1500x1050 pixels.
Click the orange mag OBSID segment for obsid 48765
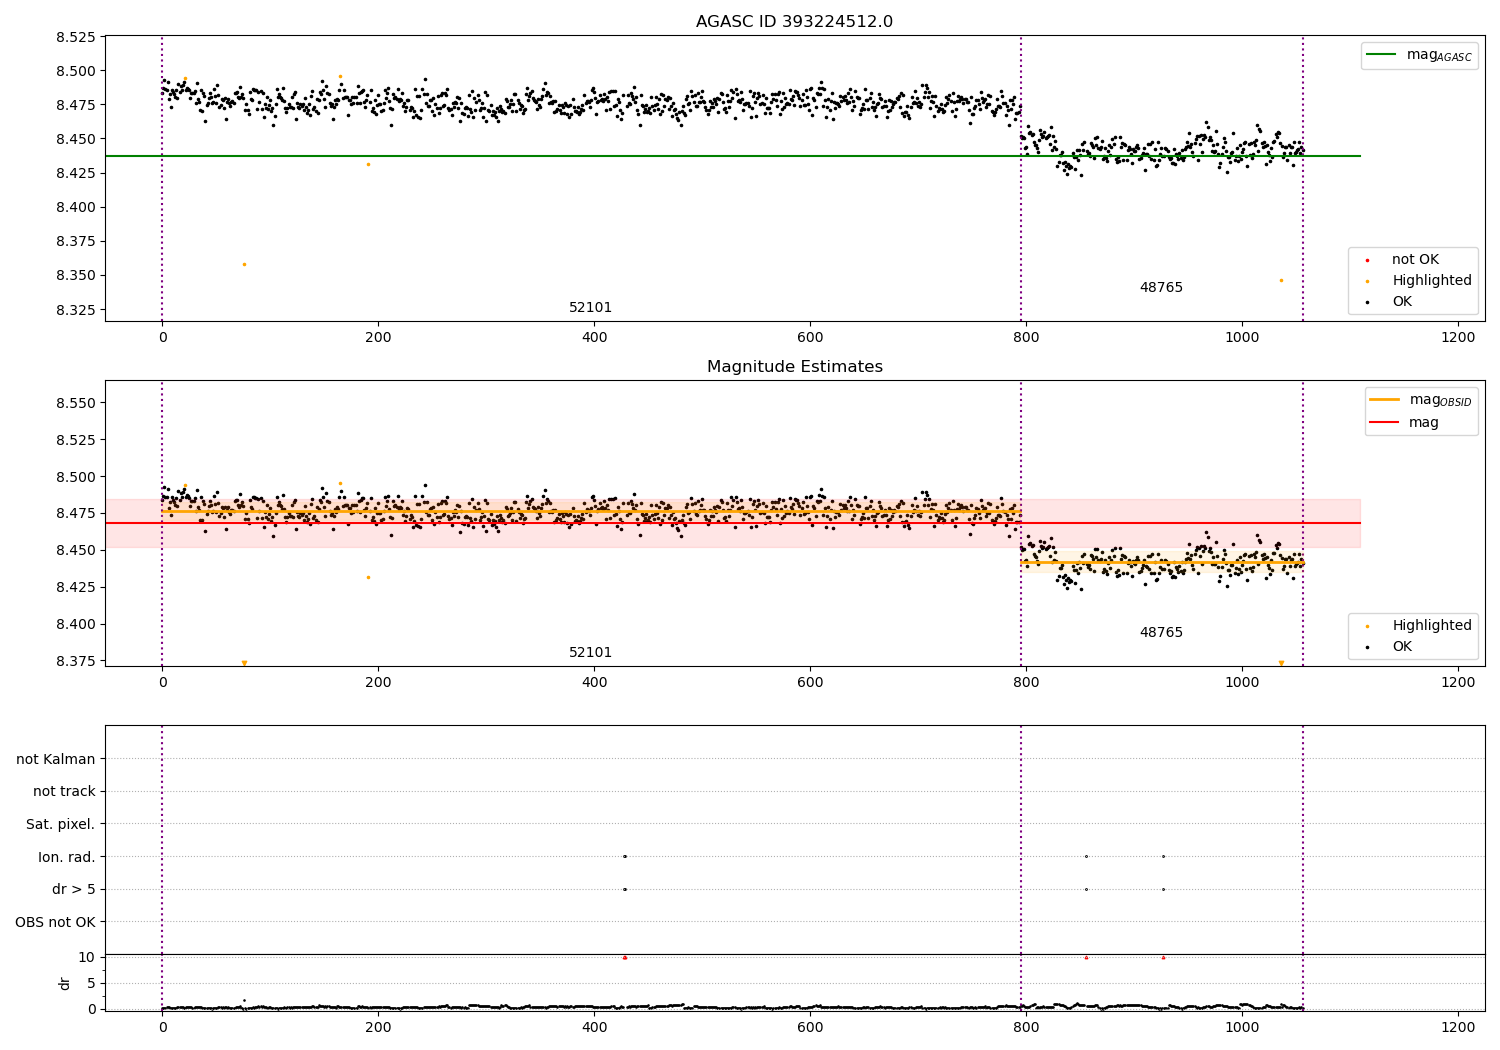click(1162, 563)
